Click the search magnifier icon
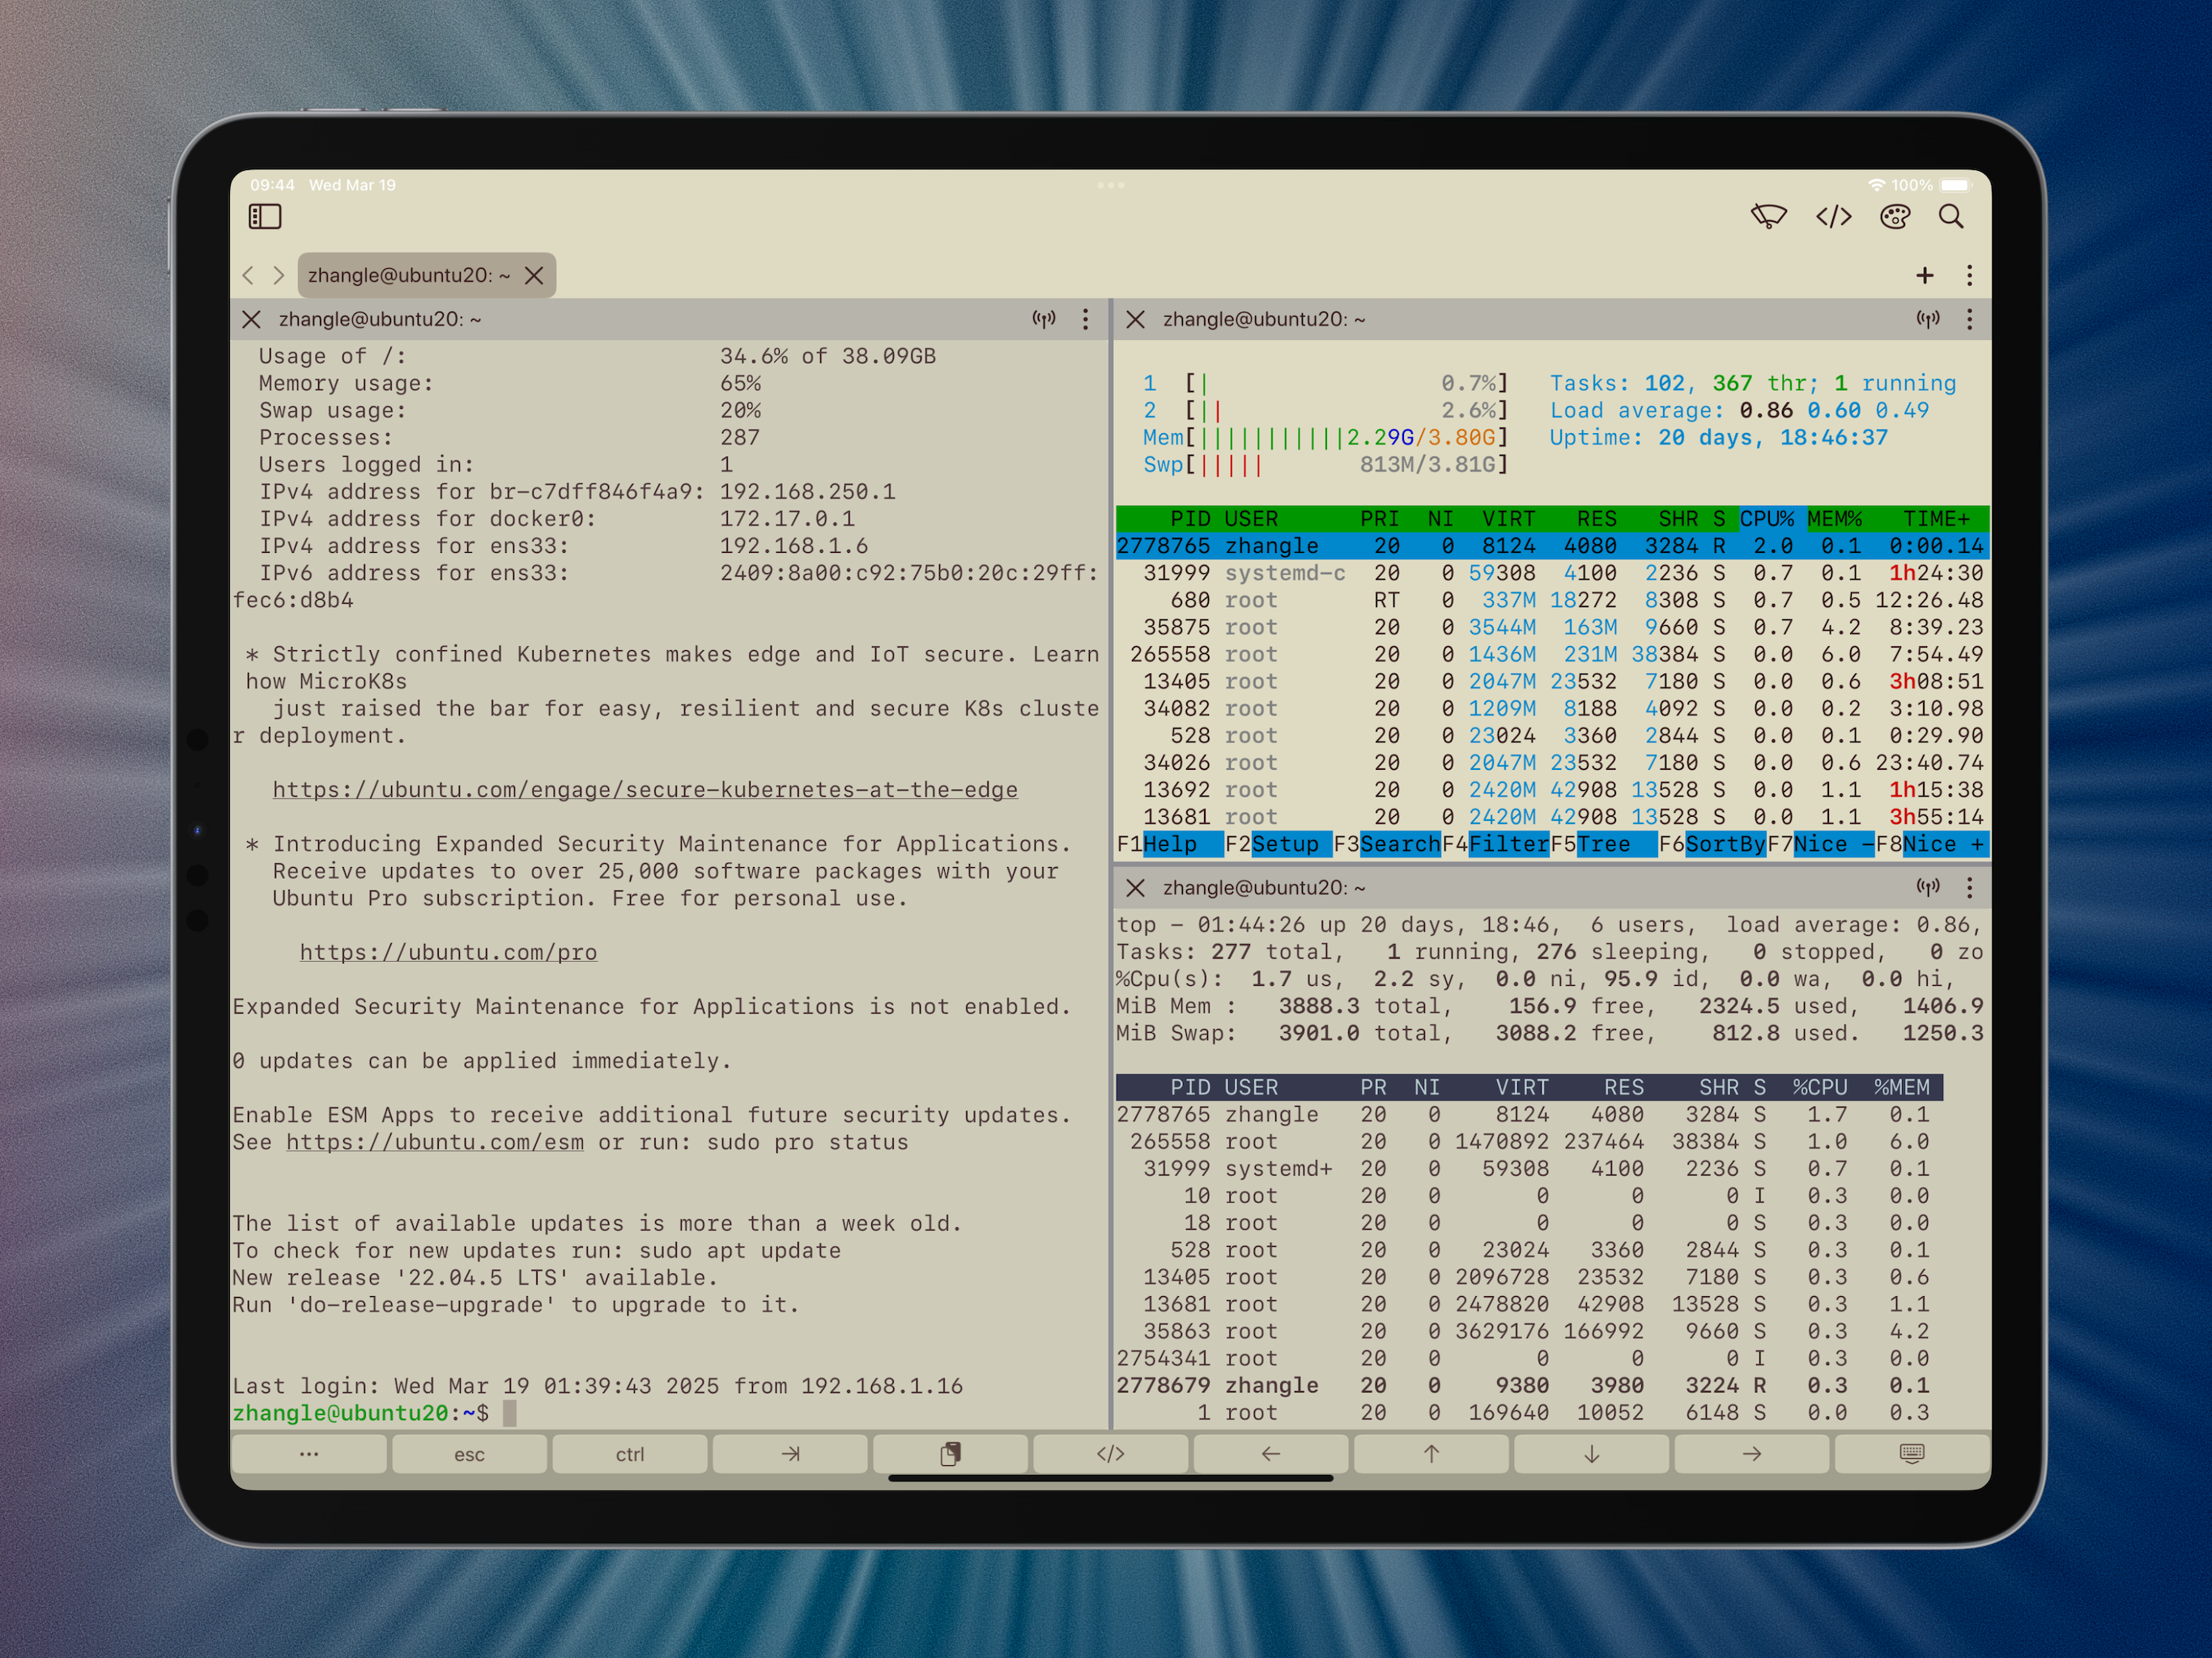The width and height of the screenshot is (2212, 1658). (1951, 216)
